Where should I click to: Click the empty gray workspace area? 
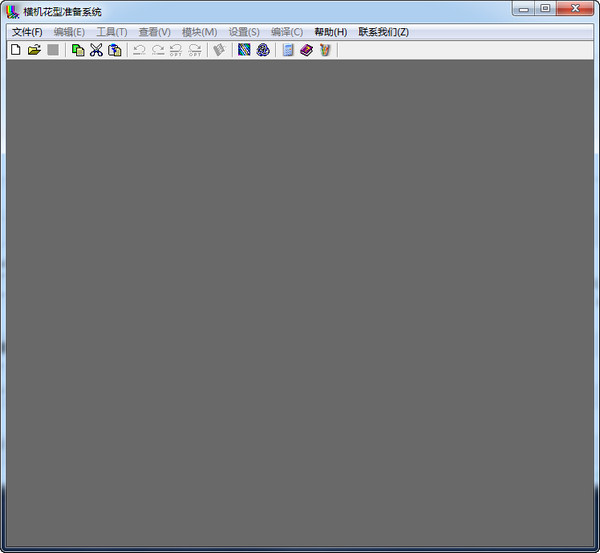(300, 302)
